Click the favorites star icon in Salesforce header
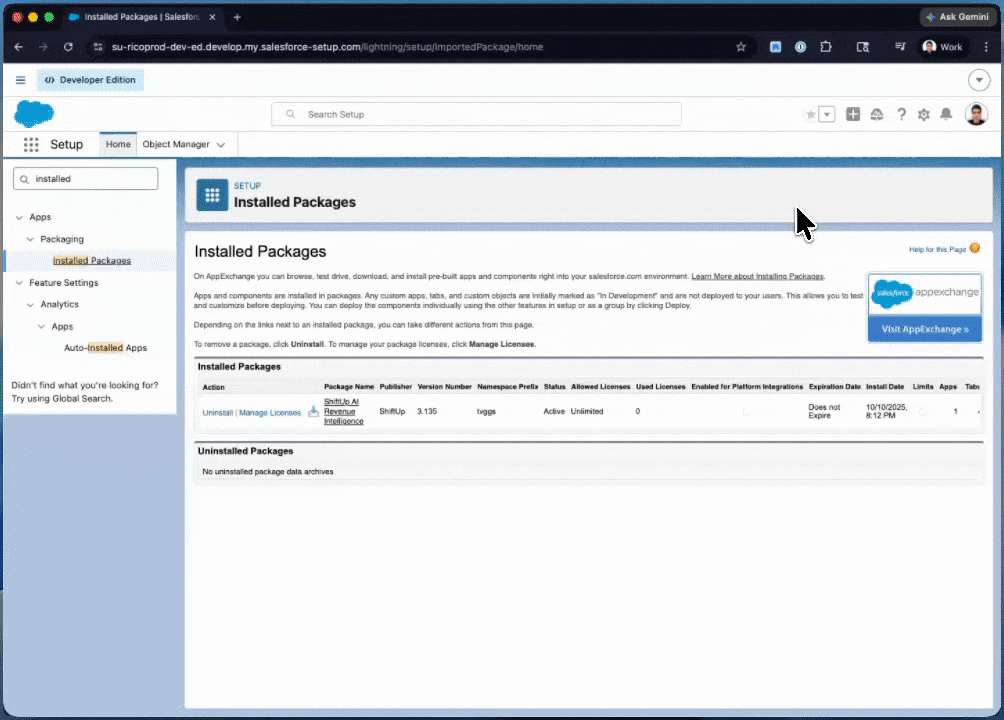The height and width of the screenshot is (720, 1004). (811, 115)
